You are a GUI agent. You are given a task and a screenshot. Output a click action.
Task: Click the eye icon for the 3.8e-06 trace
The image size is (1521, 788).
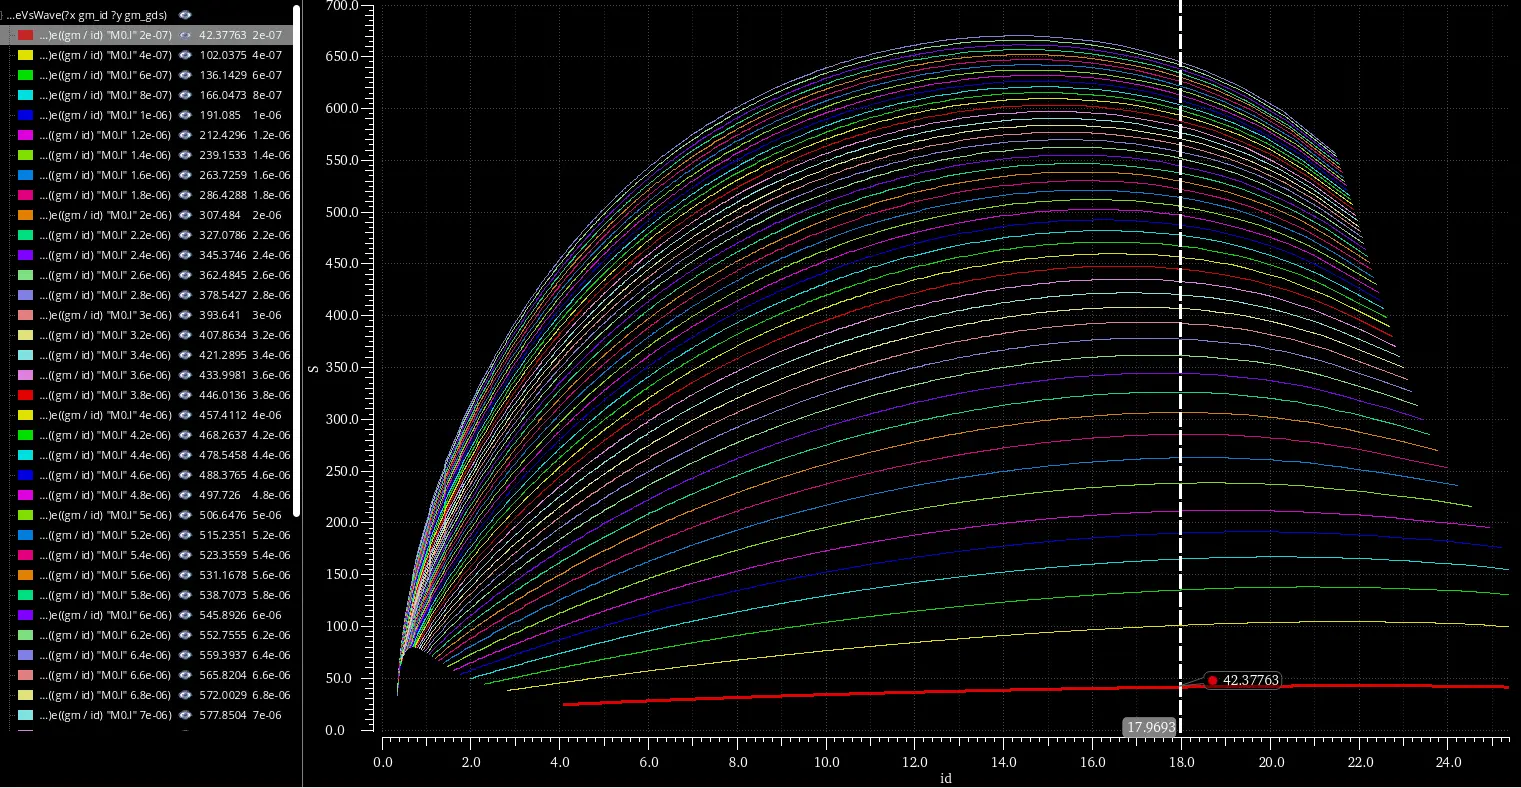185,395
